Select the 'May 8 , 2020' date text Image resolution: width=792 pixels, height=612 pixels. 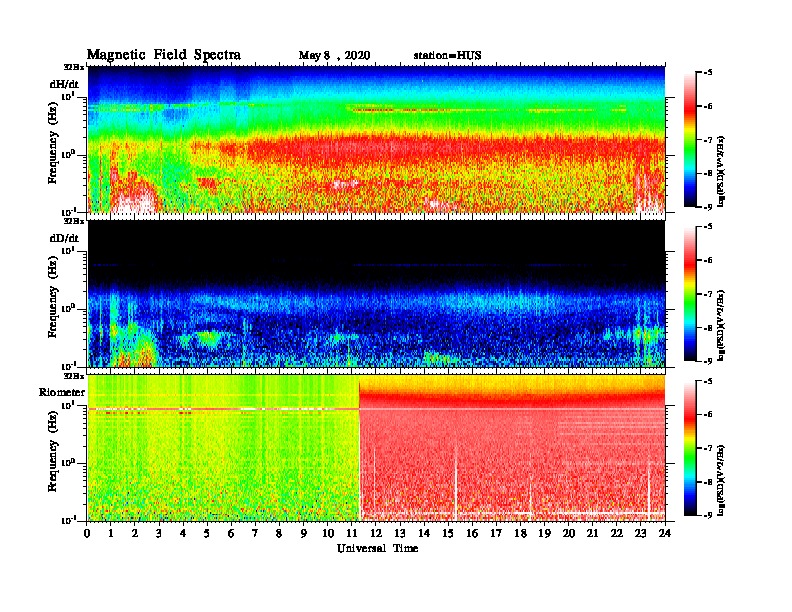[334, 56]
